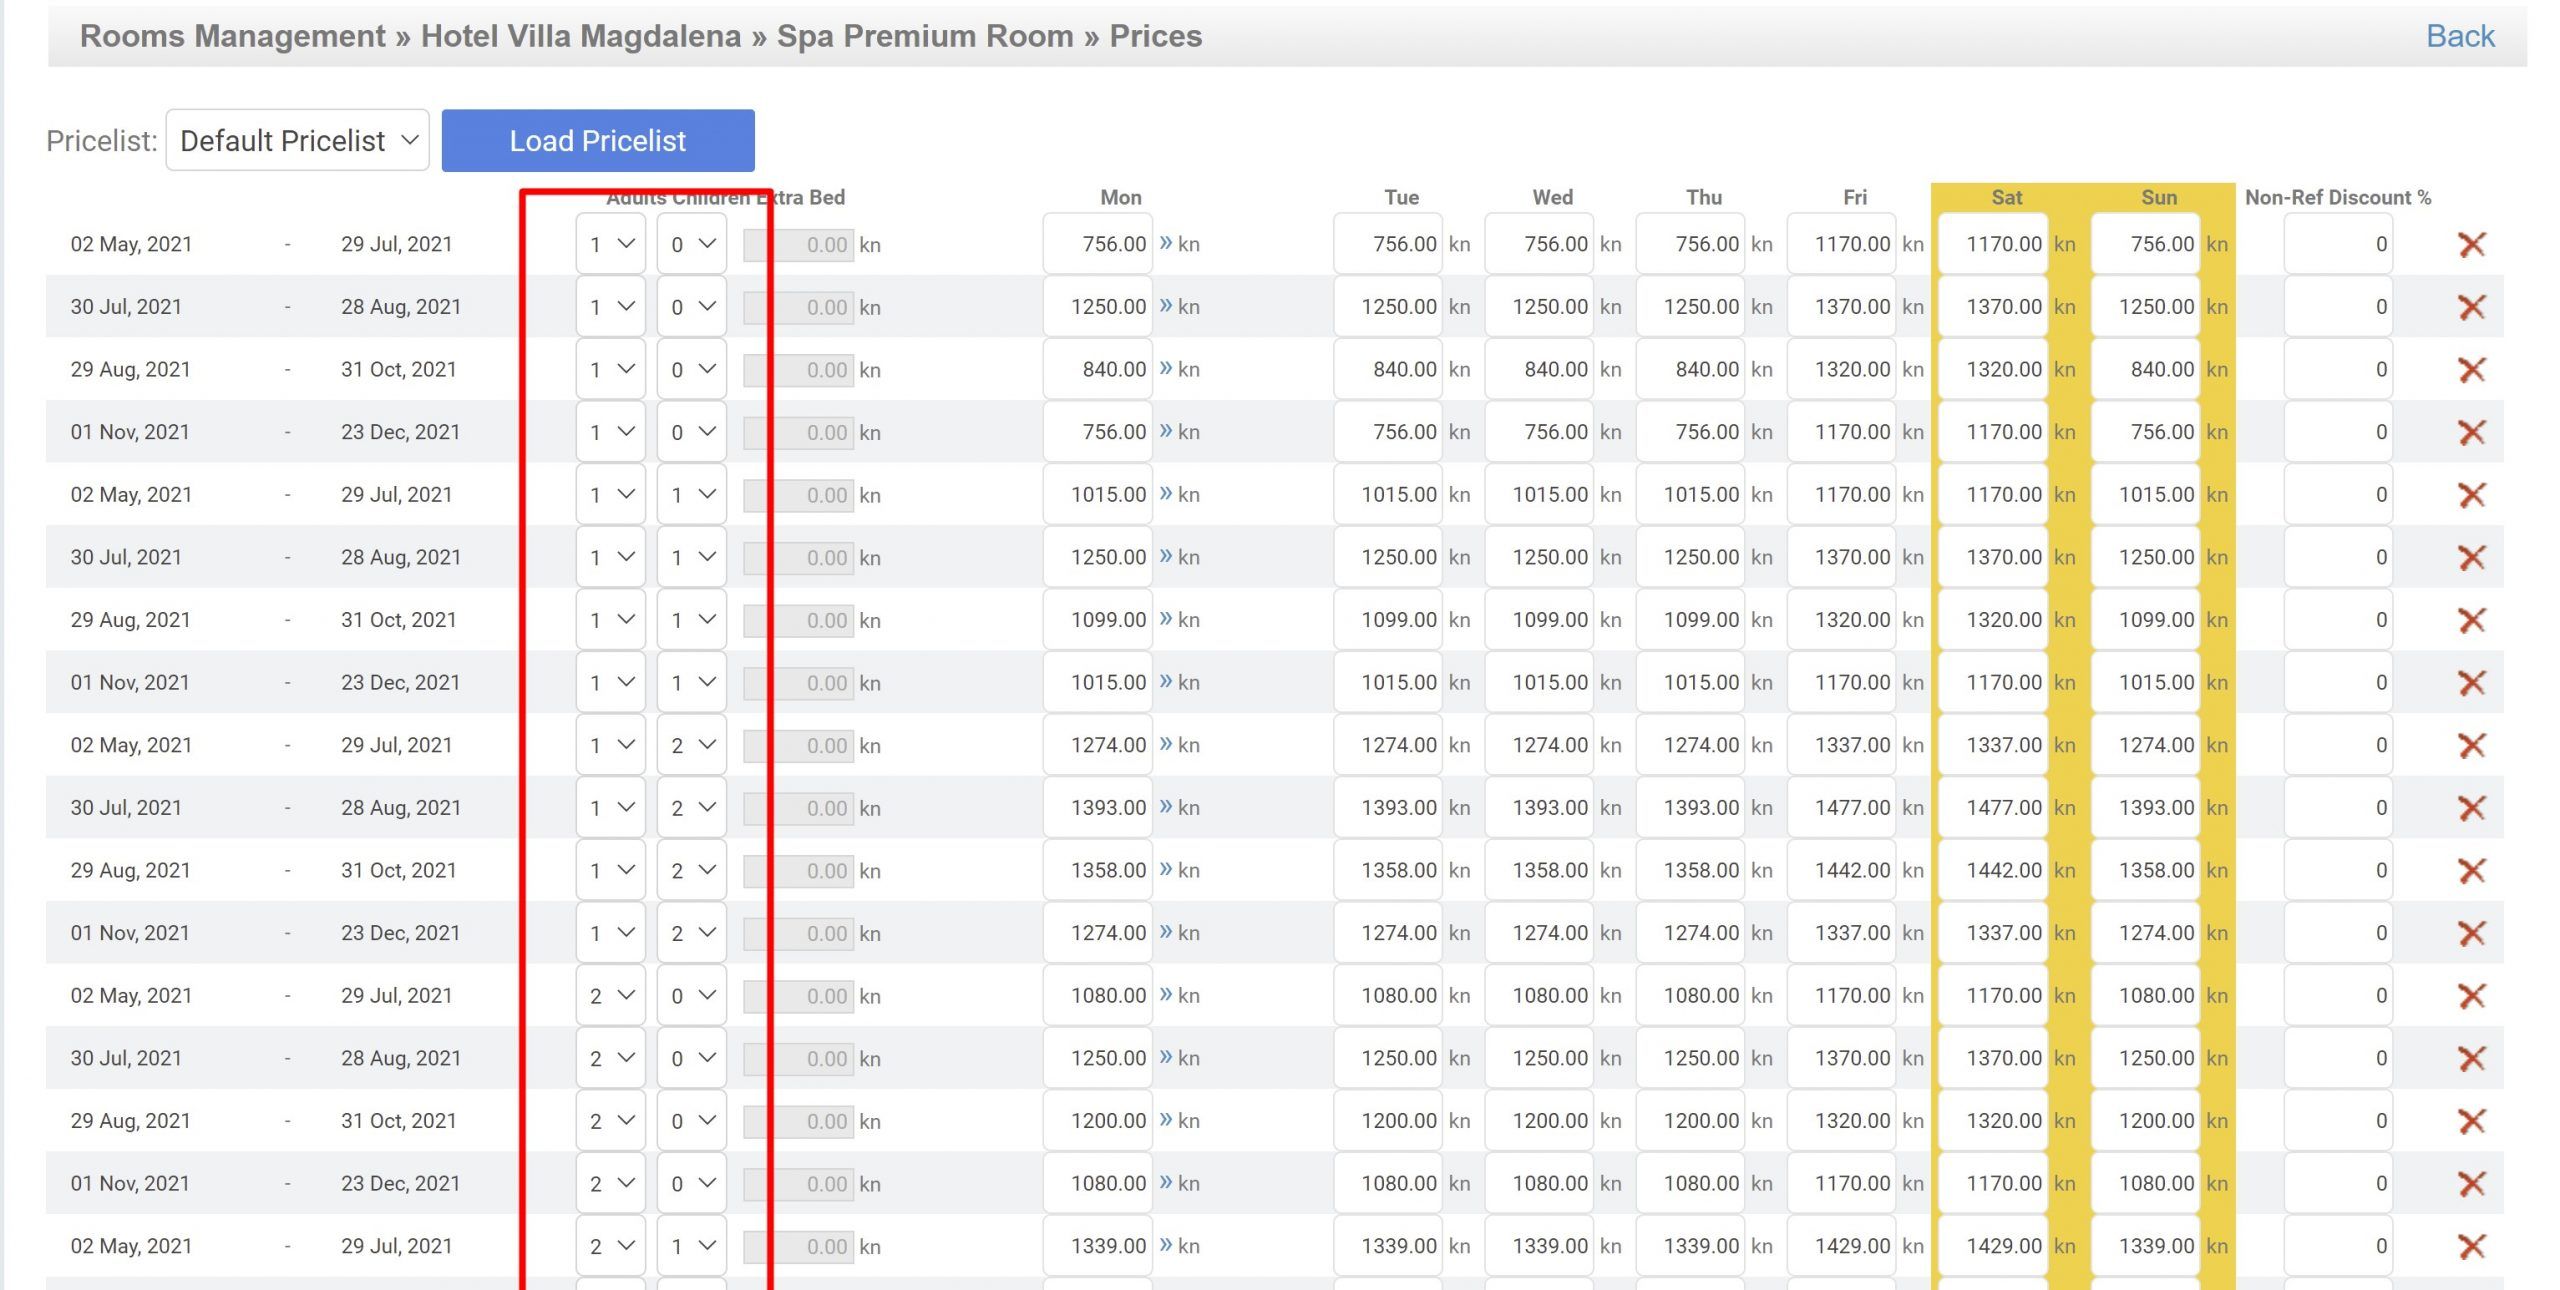Remove the row with Monday price 1393.00
The width and height of the screenshot is (2560, 1290).
pyautogui.click(x=2471, y=808)
